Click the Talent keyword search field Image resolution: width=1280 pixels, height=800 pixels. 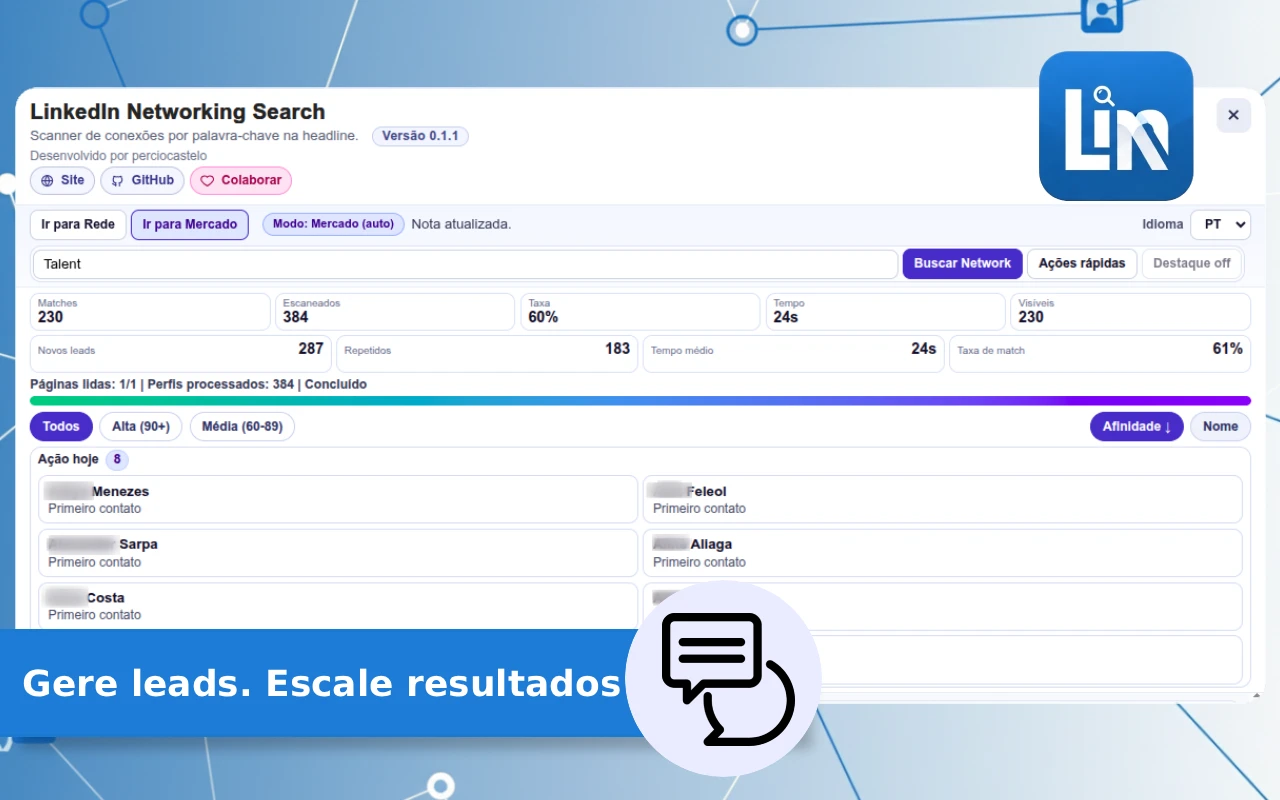click(465, 264)
